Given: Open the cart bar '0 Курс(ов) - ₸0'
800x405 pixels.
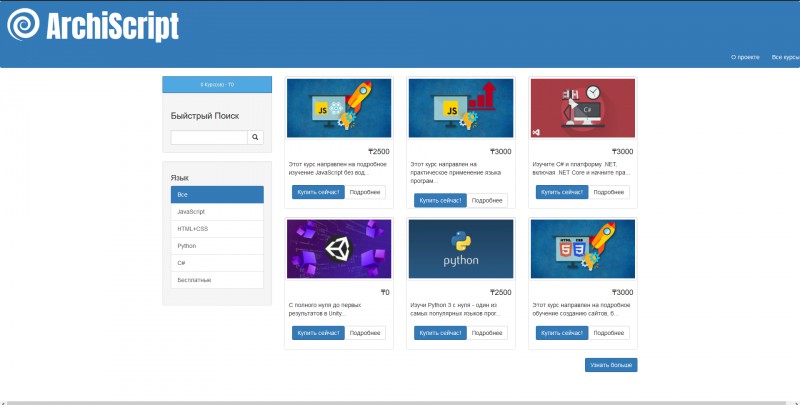Looking at the screenshot, I should click(217, 85).
